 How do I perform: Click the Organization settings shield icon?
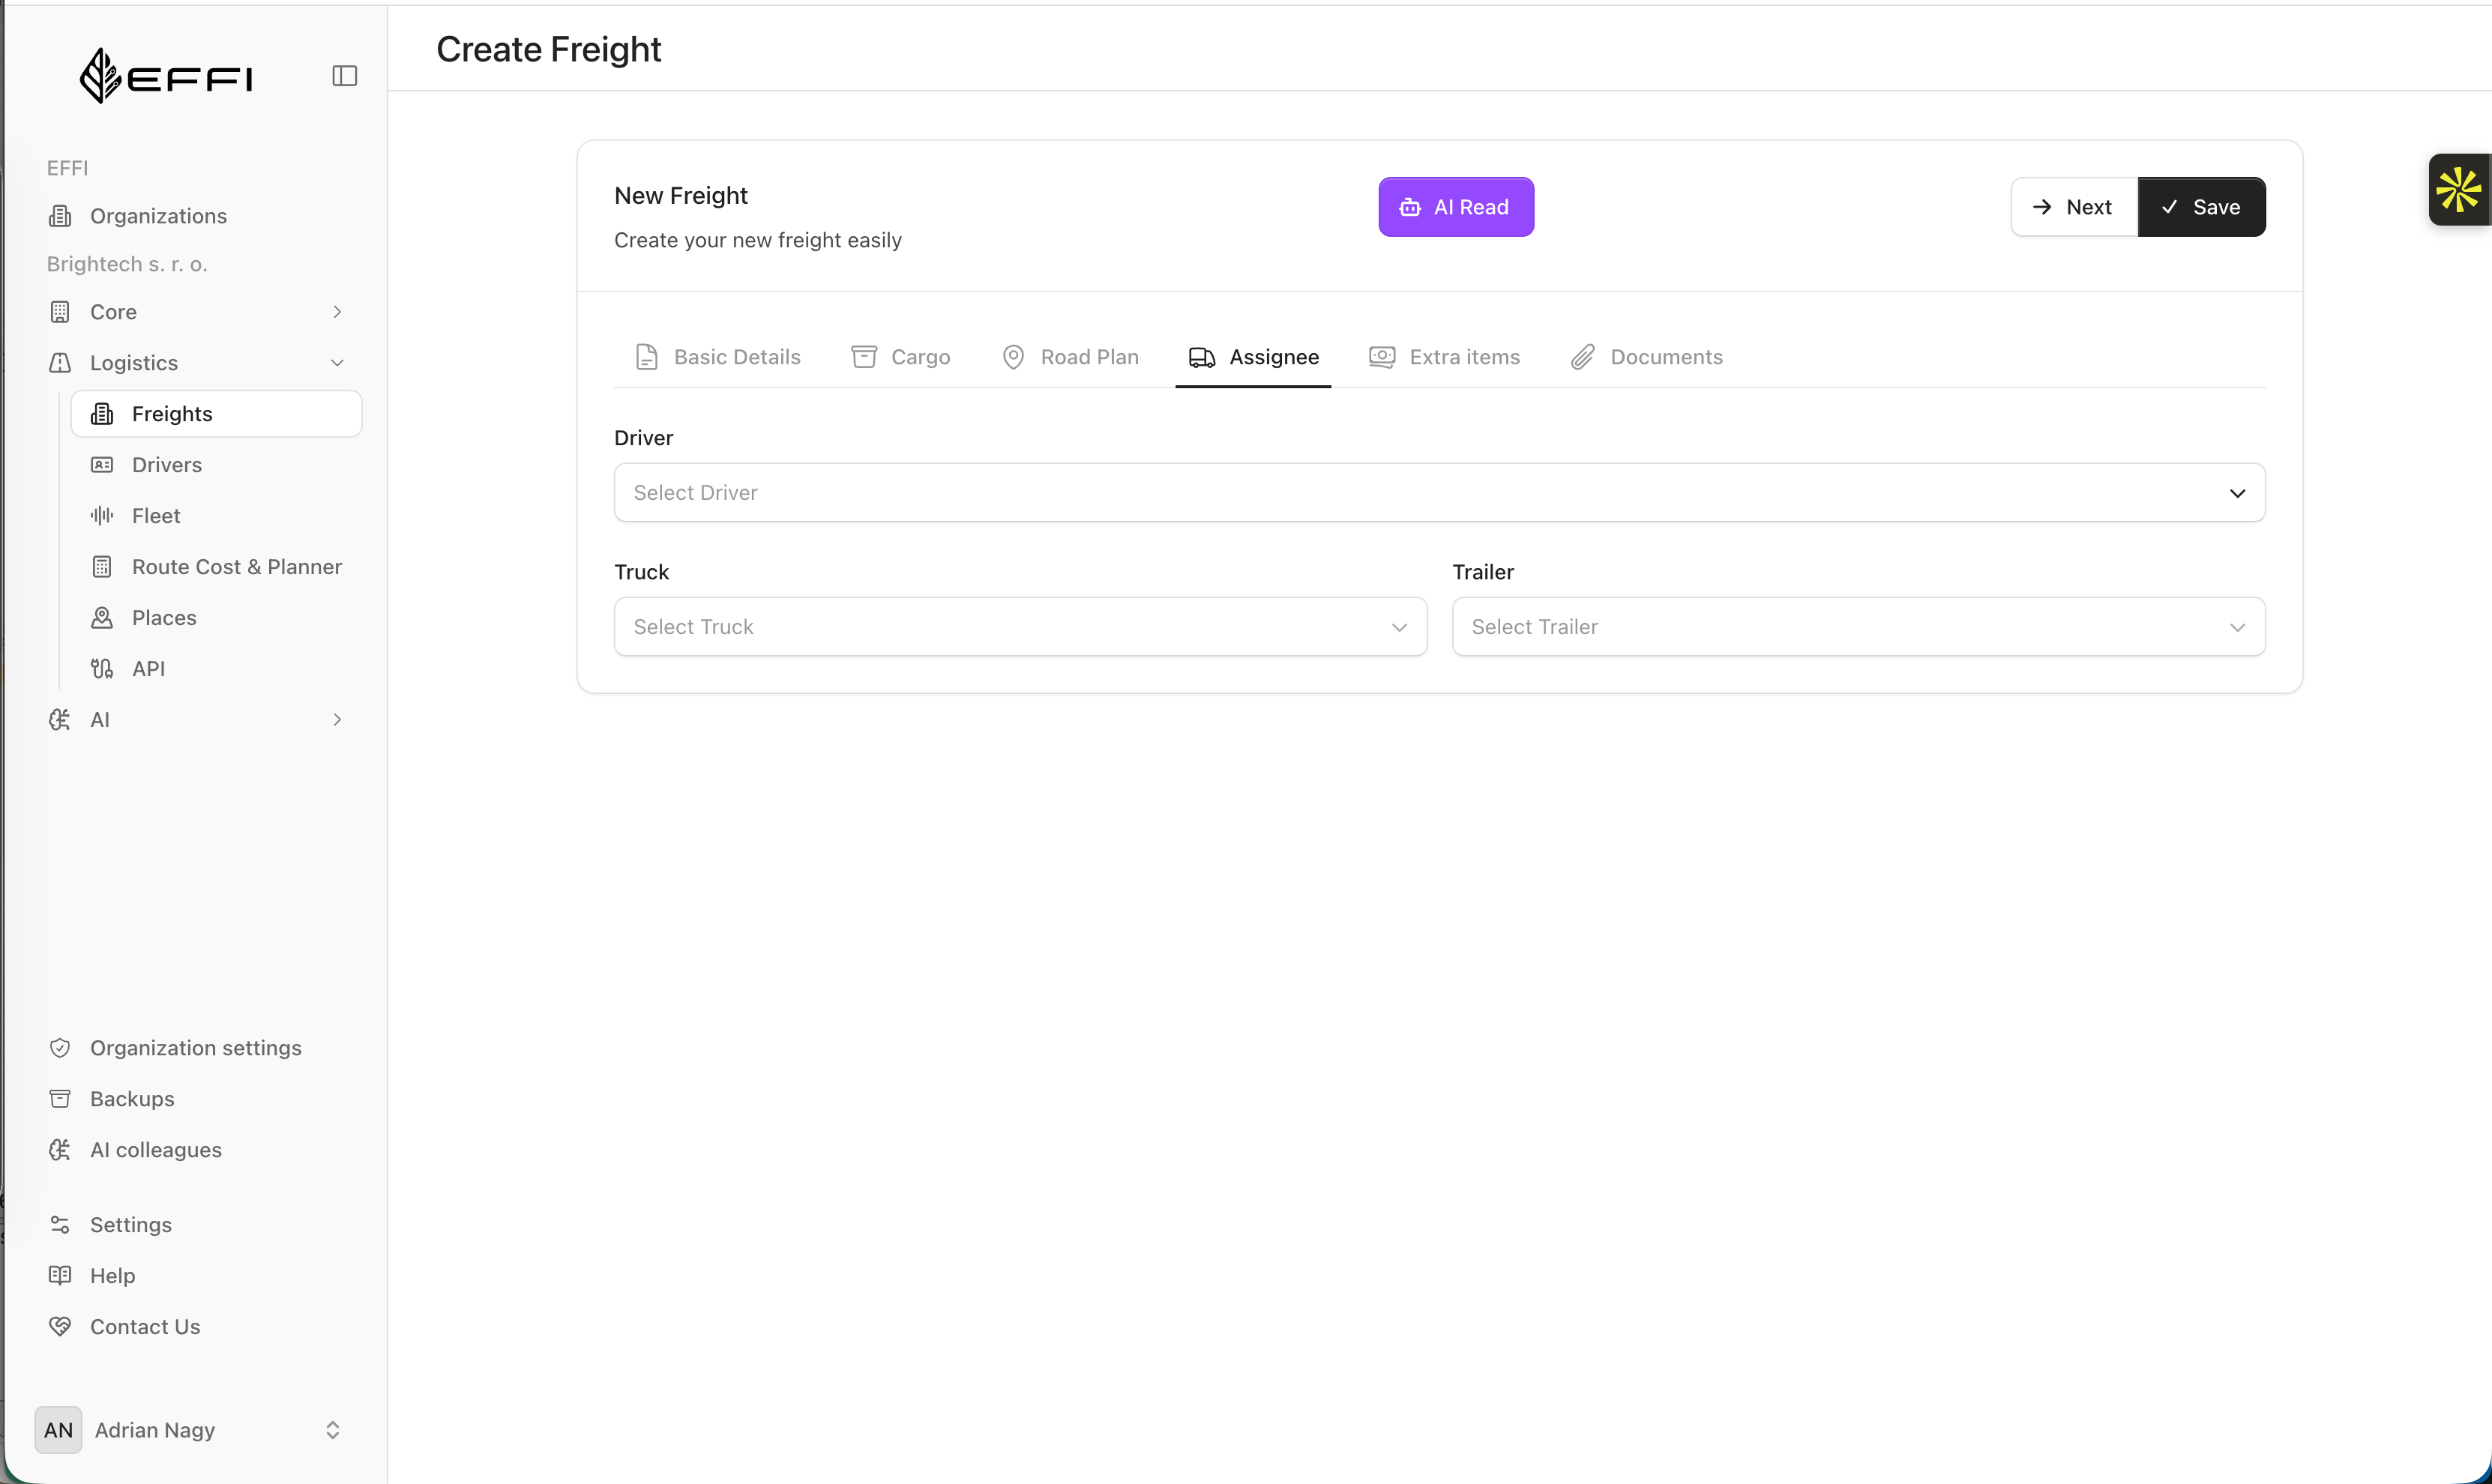[60, 1048]
